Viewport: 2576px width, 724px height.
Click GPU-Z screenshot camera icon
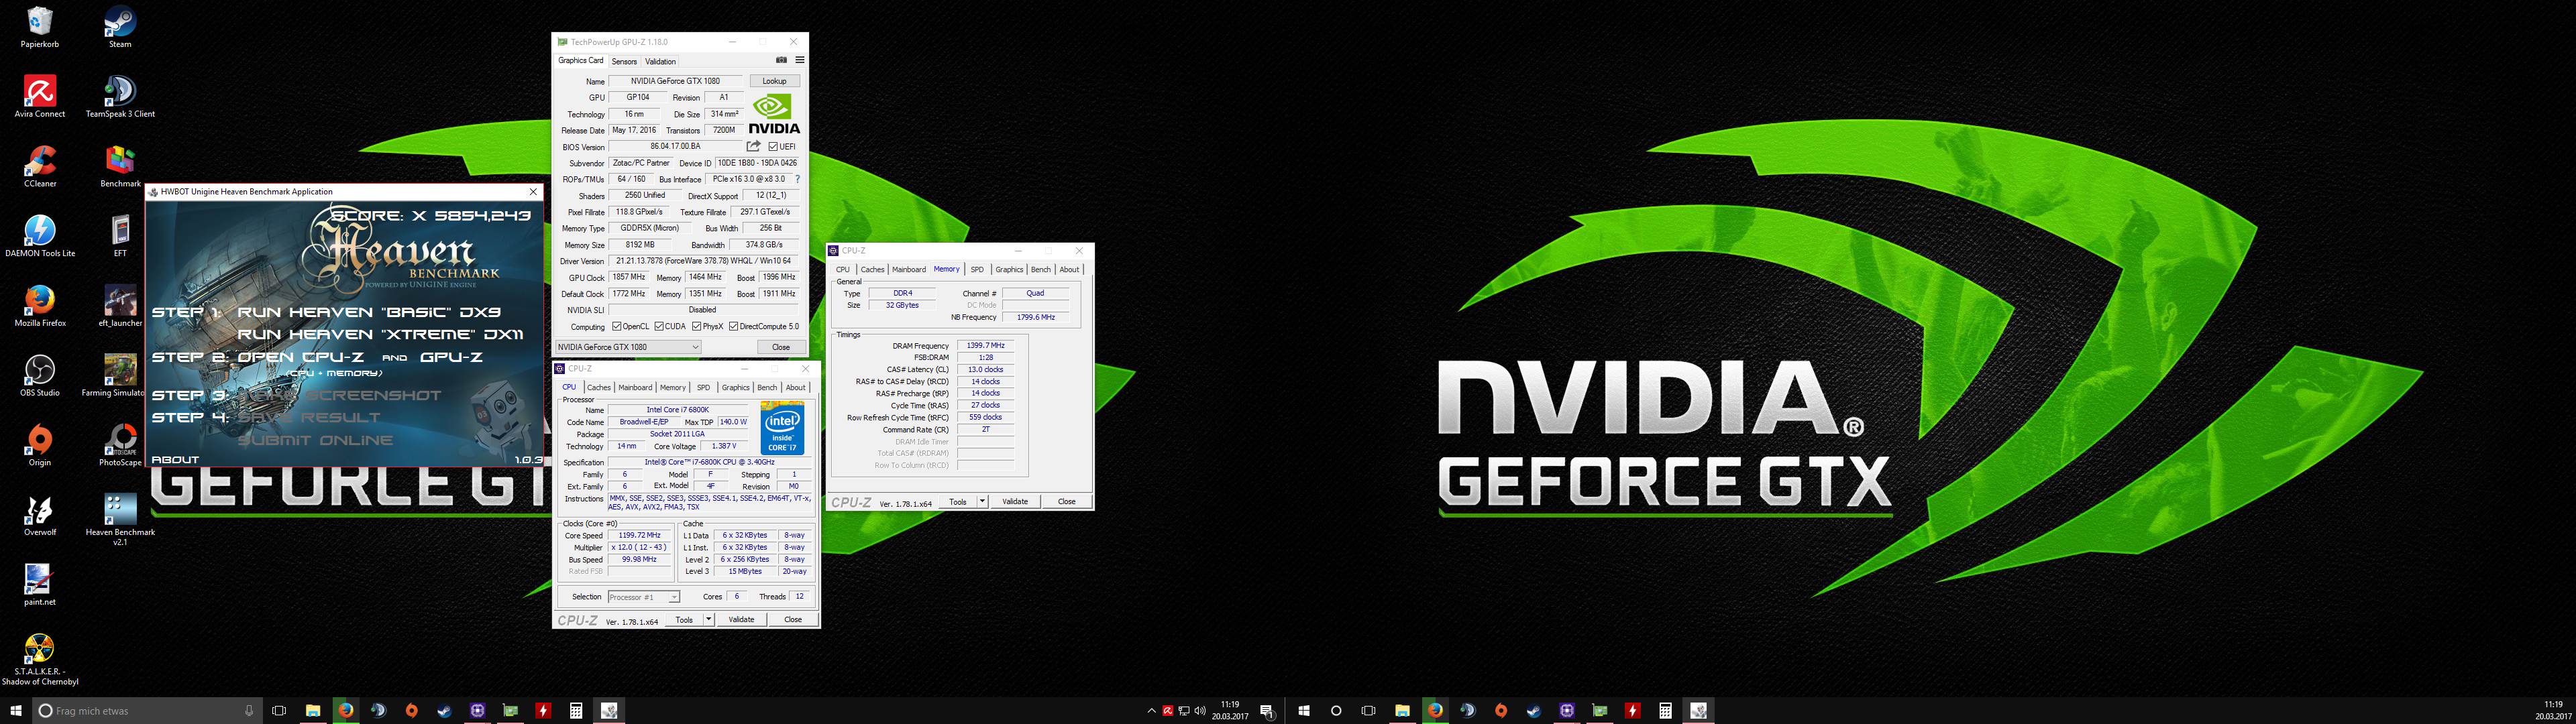tap(781, 60)
